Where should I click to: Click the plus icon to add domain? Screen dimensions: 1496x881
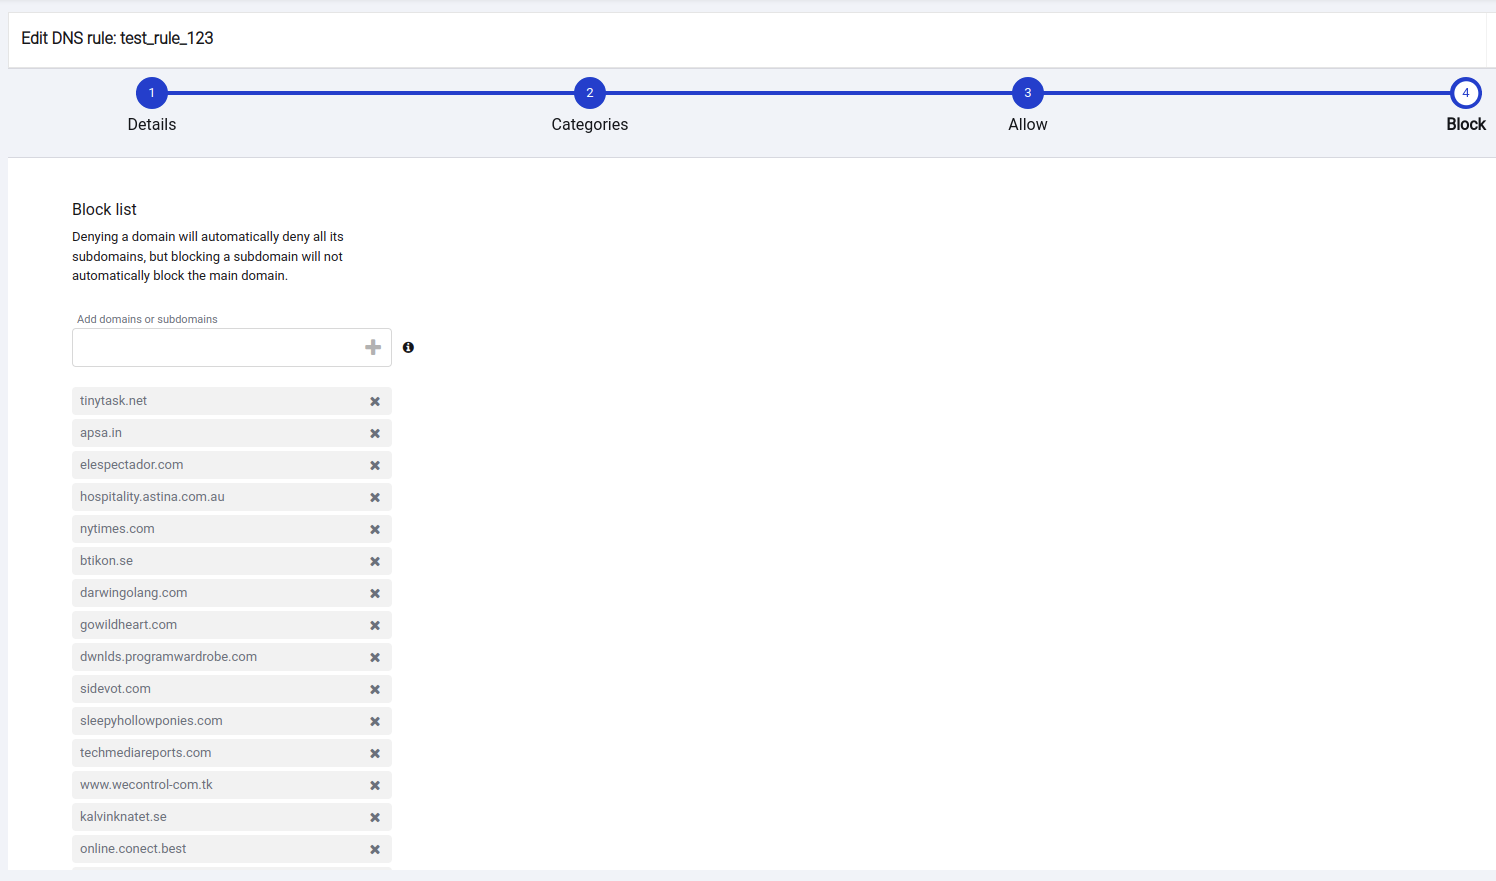373,347
